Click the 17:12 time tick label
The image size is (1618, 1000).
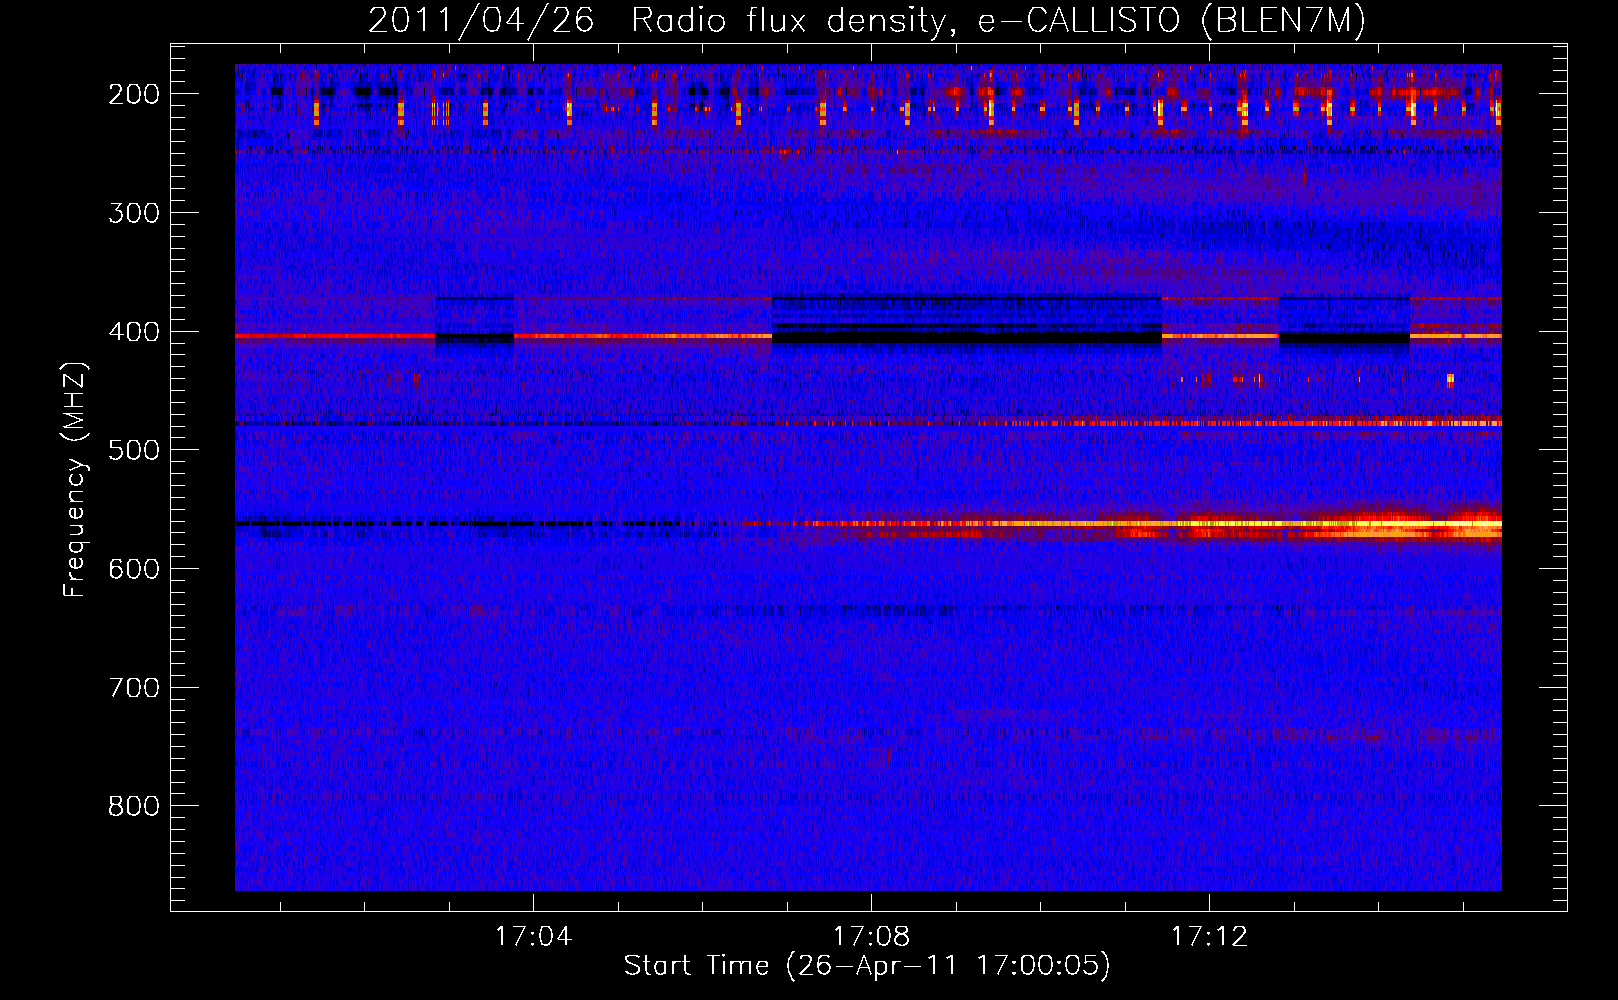point(1210,937)
